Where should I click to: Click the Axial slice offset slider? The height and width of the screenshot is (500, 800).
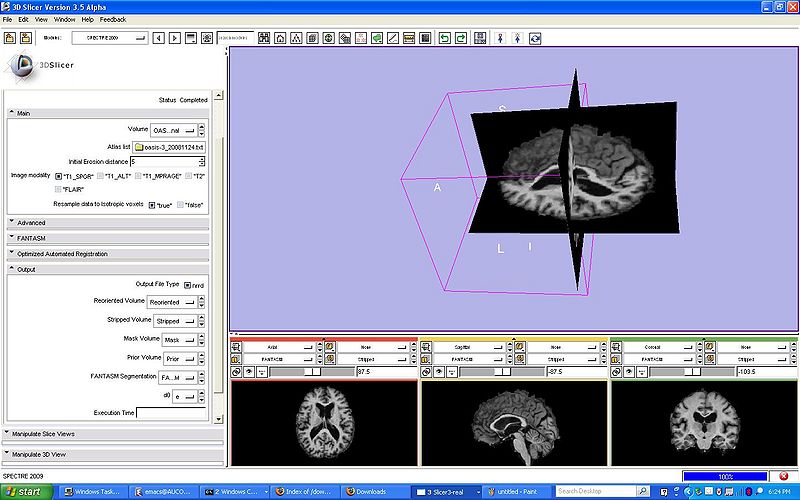(312, 372)
